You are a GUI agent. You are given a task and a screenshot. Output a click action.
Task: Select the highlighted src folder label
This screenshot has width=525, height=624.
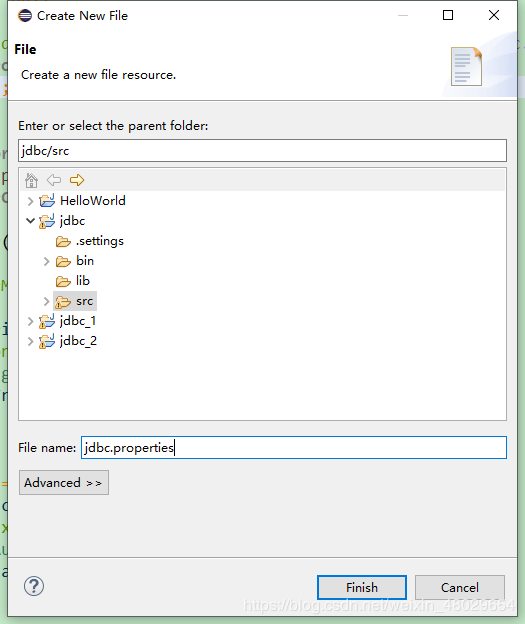84,301
